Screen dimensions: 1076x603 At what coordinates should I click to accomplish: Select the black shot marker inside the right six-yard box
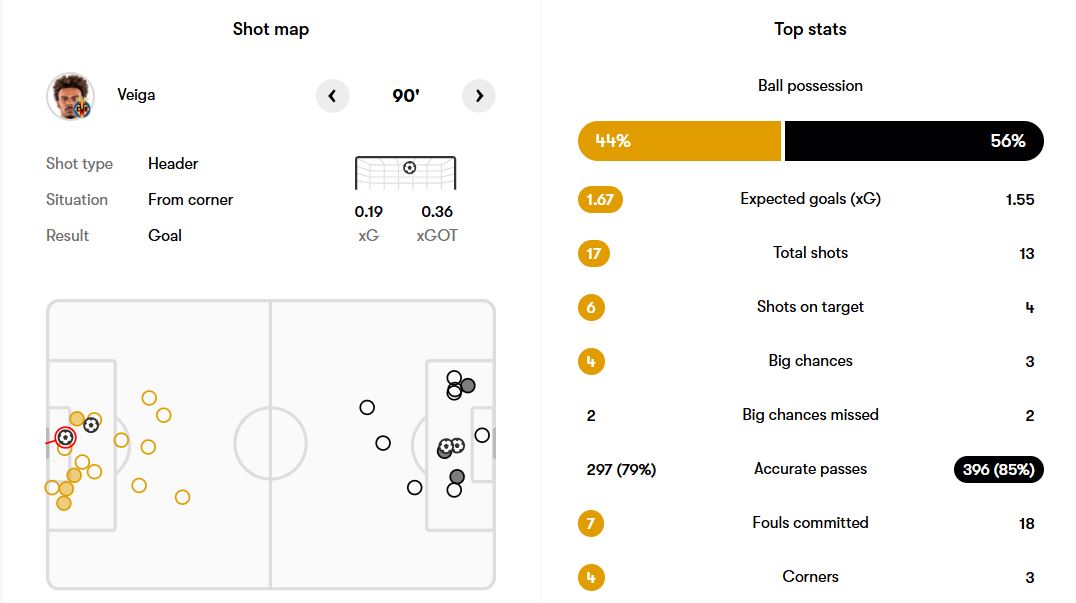482,435
